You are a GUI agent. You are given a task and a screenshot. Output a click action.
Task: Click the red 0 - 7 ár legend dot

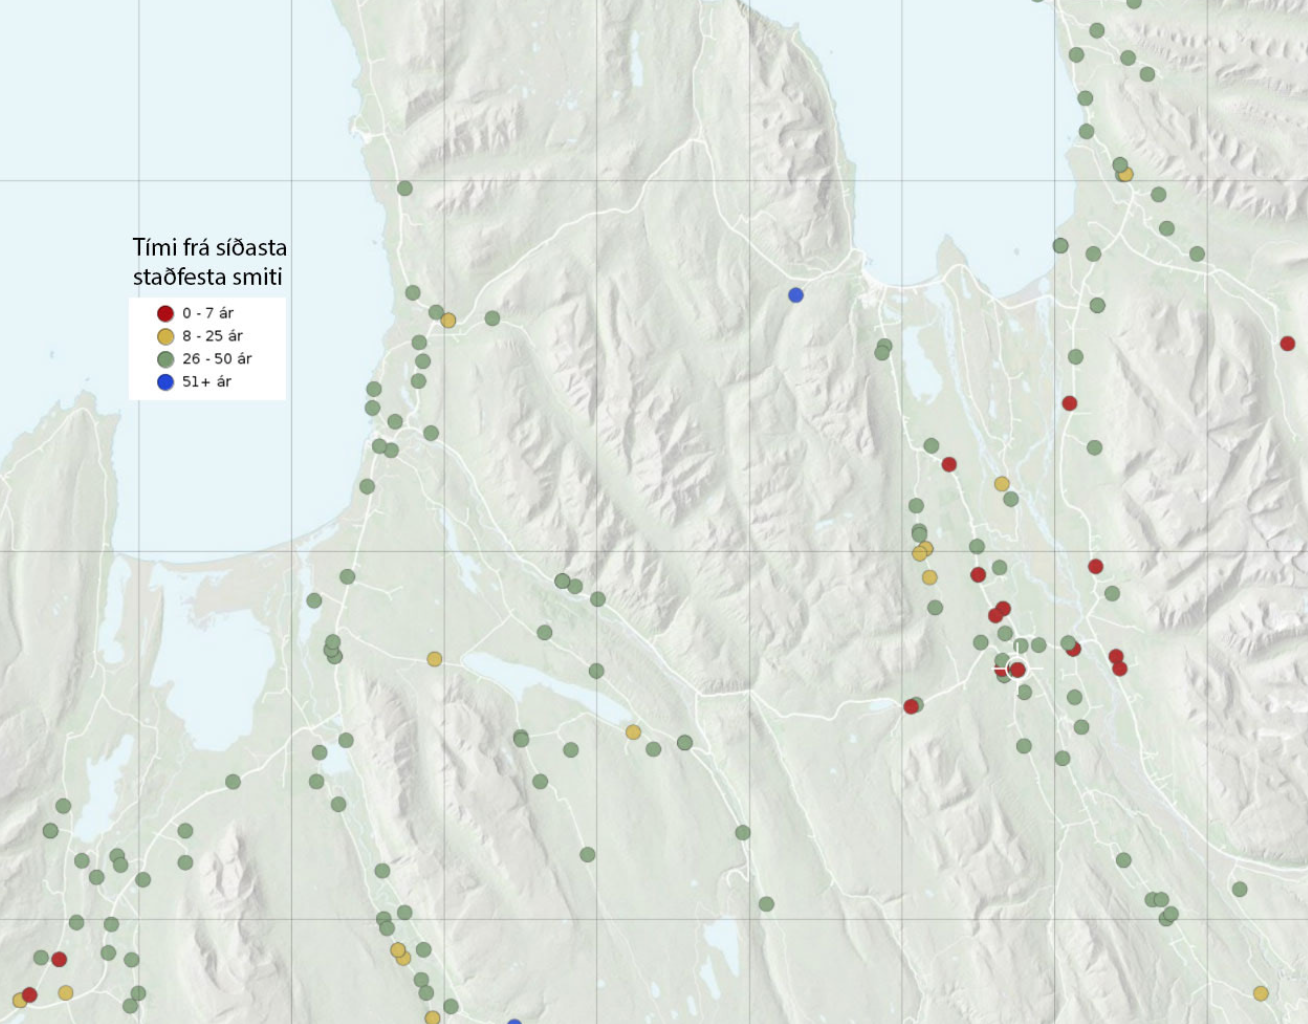166,313
